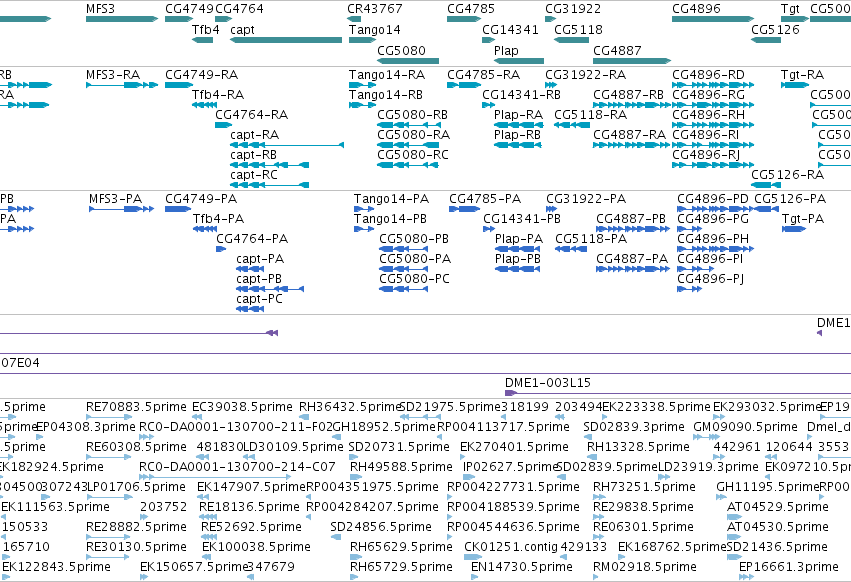Select the Tango14-PA protein label
This screenshot has height=582, width=851.
tap(391, 199)
